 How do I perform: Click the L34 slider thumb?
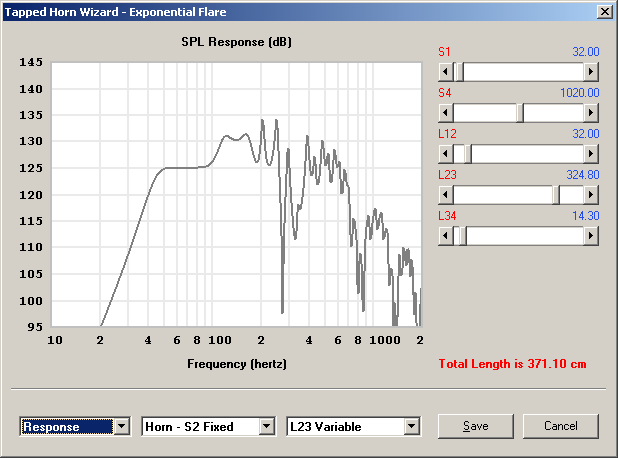click(x=463, y=236)
